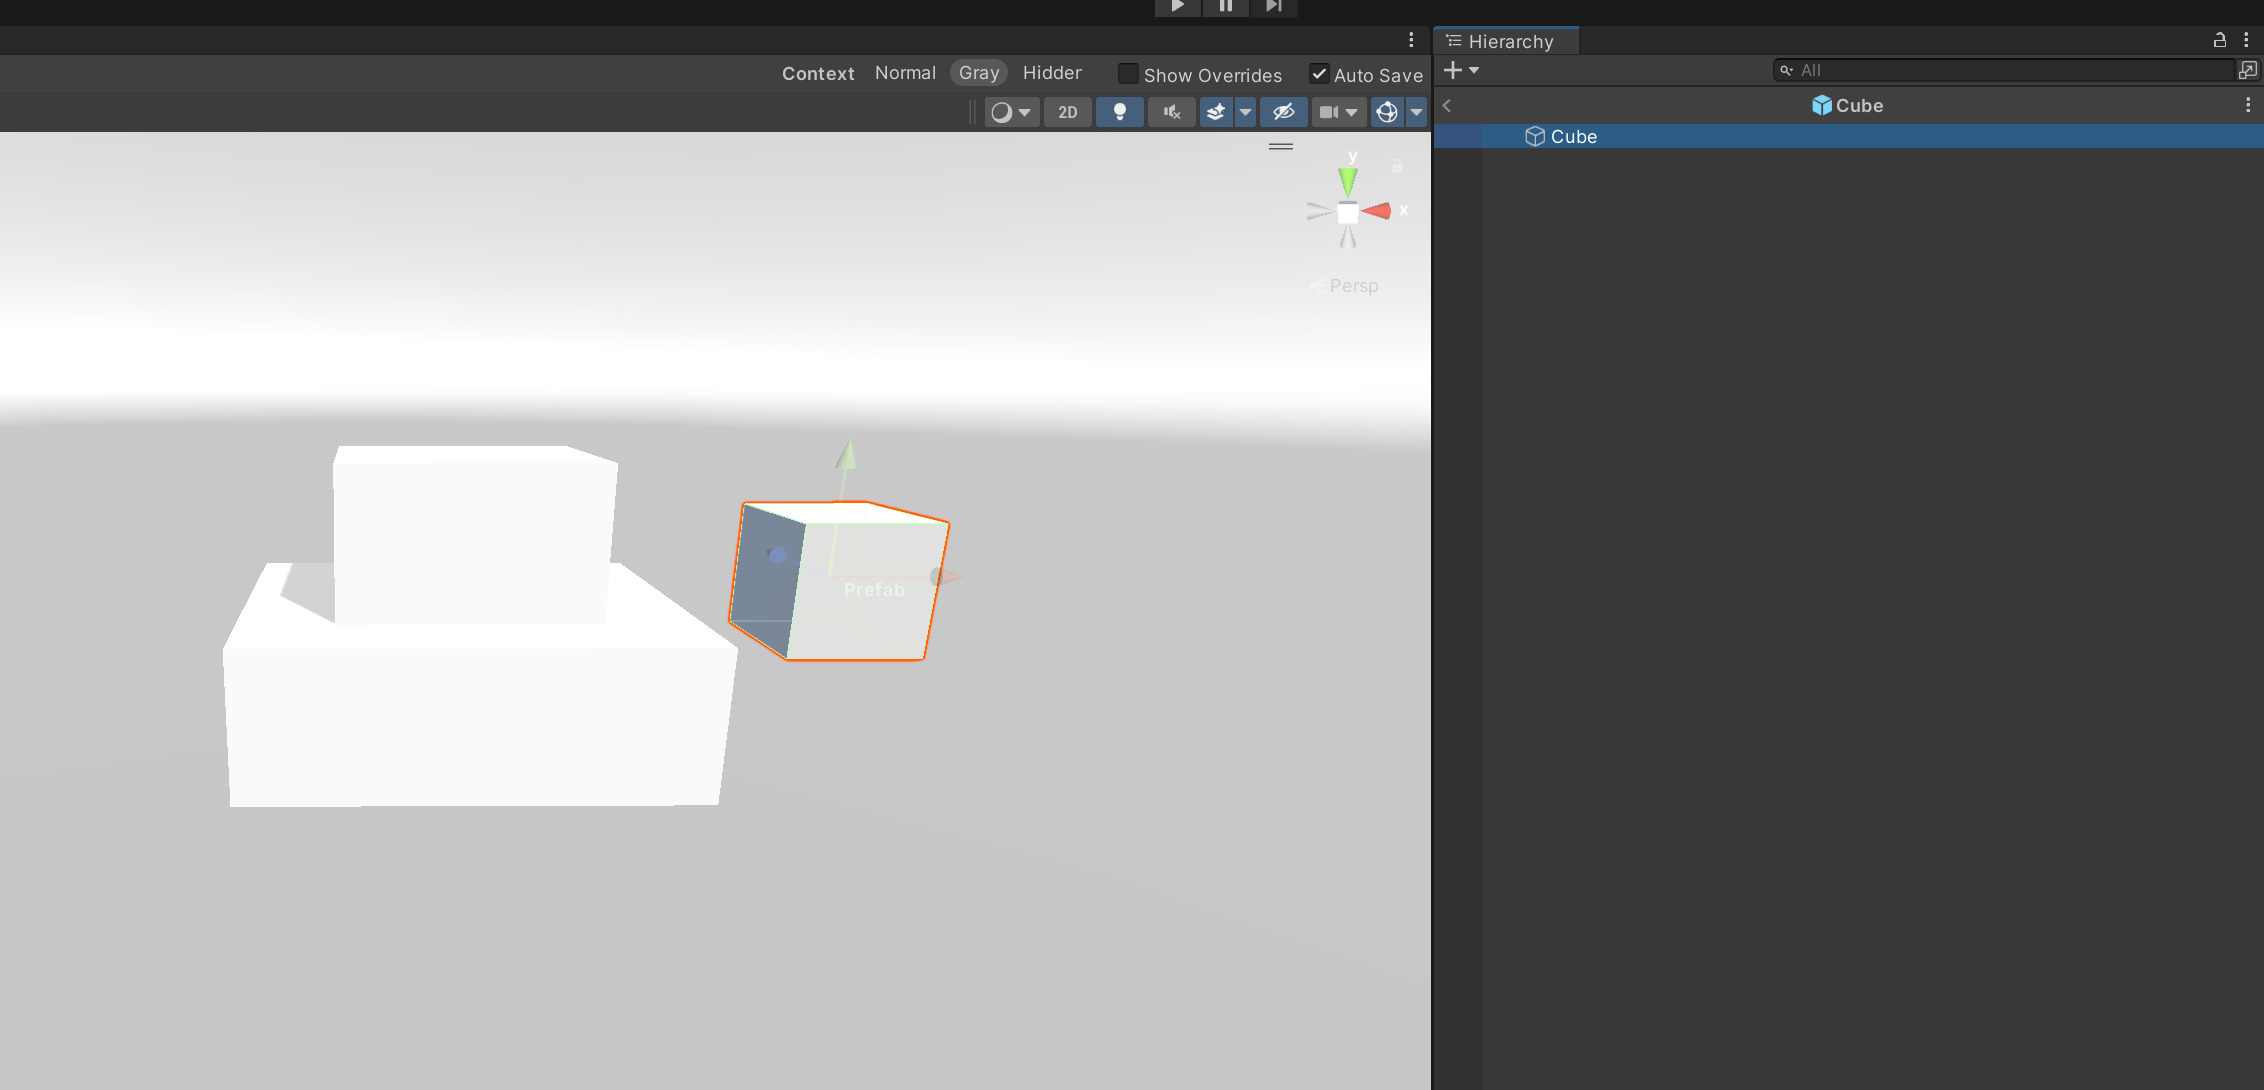This screenshot has height=1090, width=2264.
Task: Click the Pause button
Action: [1225, 7]
